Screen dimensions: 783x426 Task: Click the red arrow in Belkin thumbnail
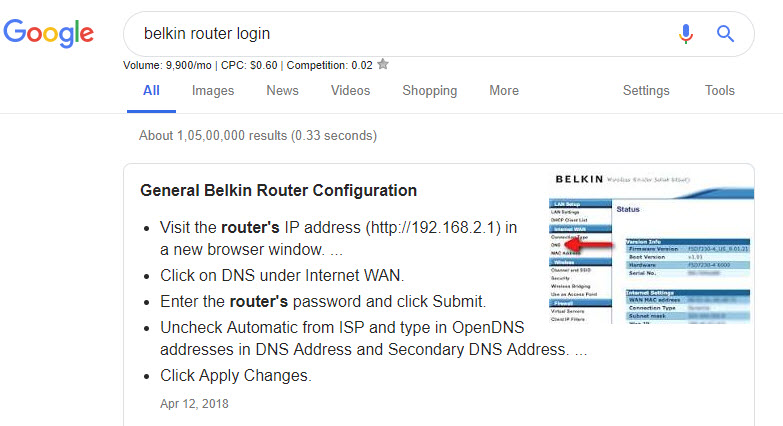589,244
